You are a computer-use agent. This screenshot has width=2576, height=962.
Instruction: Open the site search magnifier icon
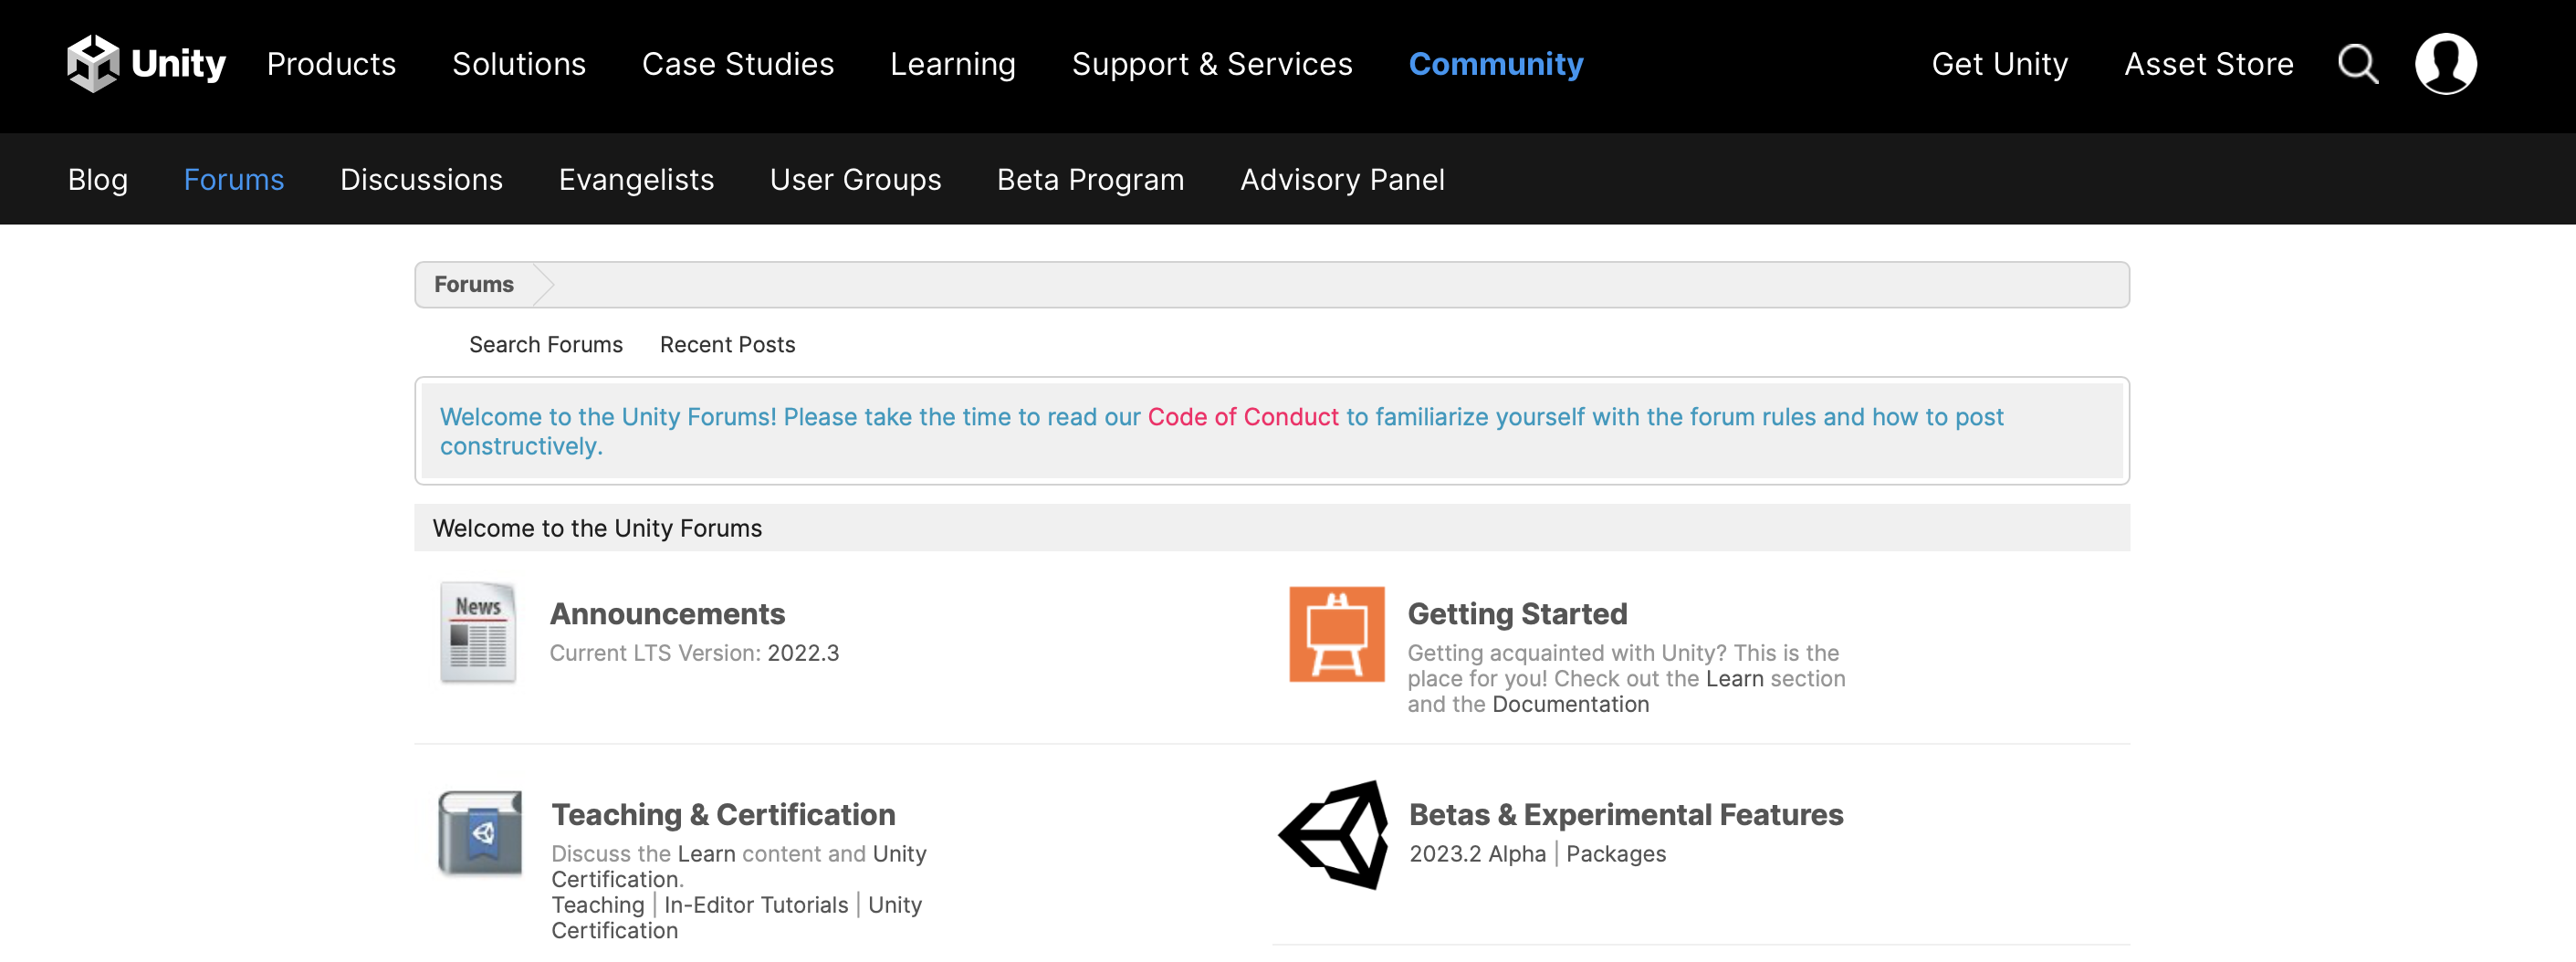[2357, 64]
